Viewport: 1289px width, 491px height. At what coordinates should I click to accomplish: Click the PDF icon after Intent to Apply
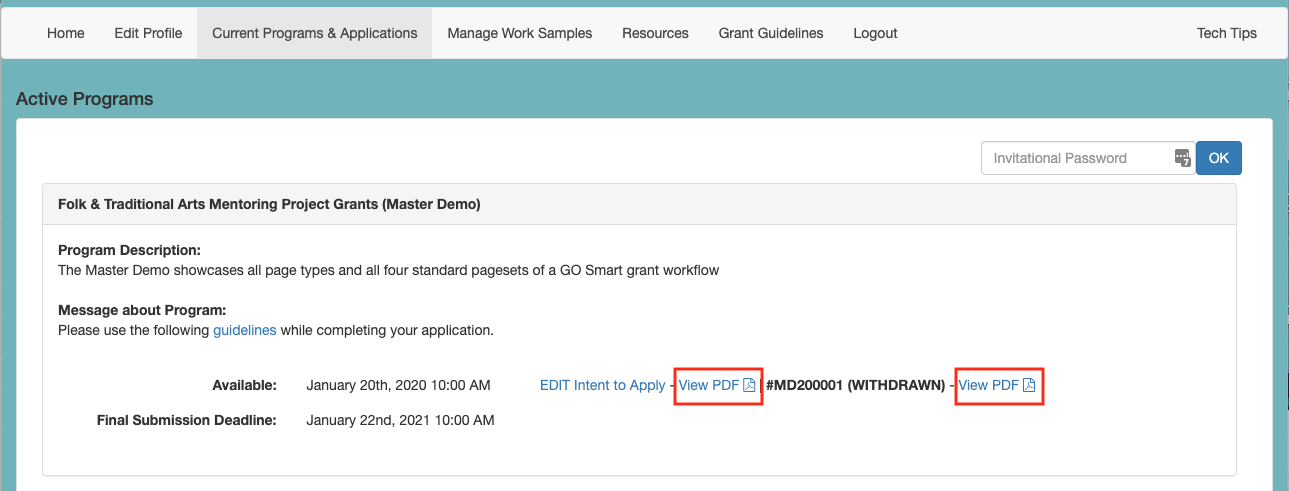click(x=749, y=385)
